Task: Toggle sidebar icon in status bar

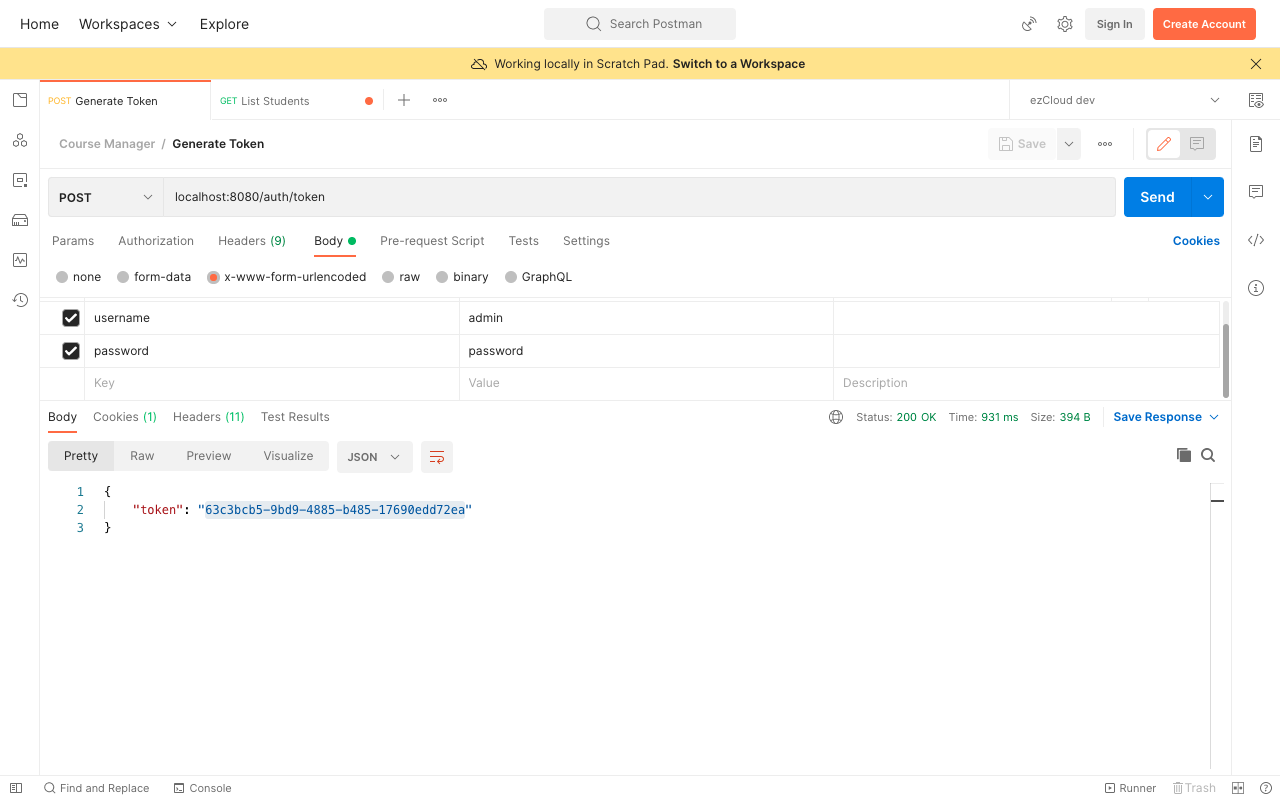Action: coord(16,788)
